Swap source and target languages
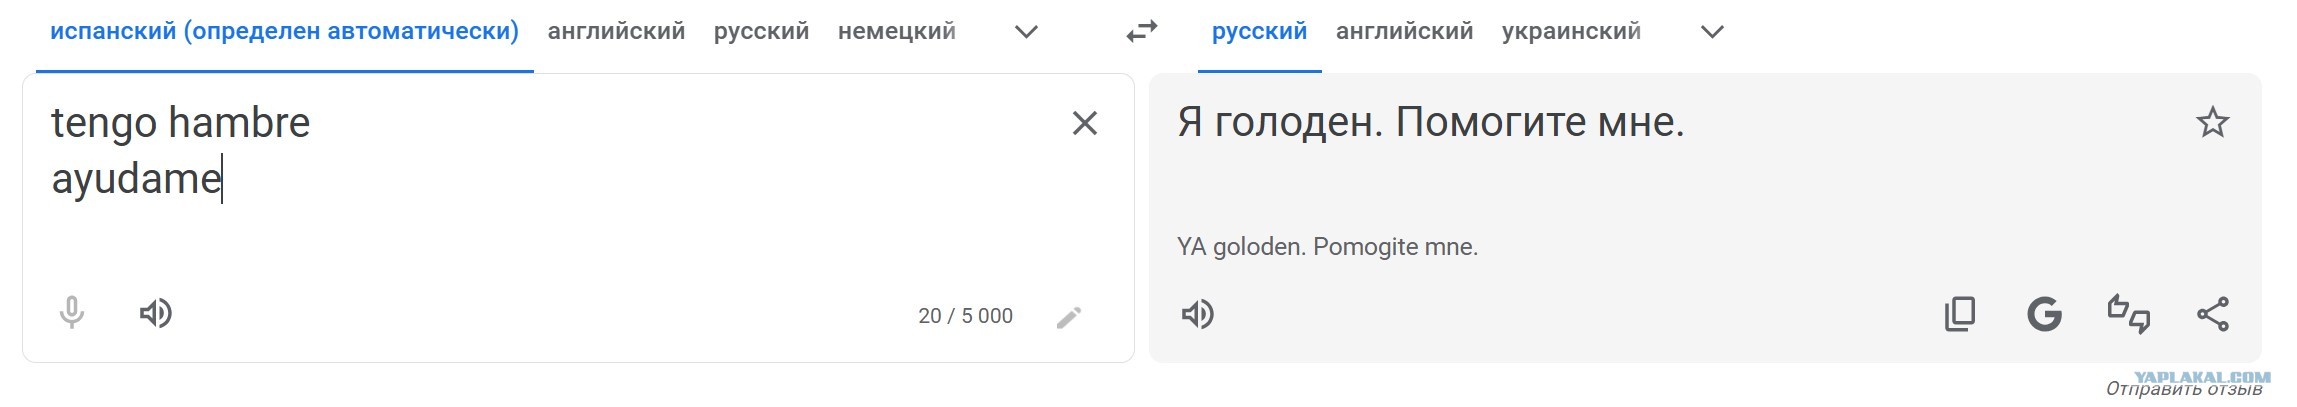The width and height of the screenshot is (2297, 407). 1141,32
